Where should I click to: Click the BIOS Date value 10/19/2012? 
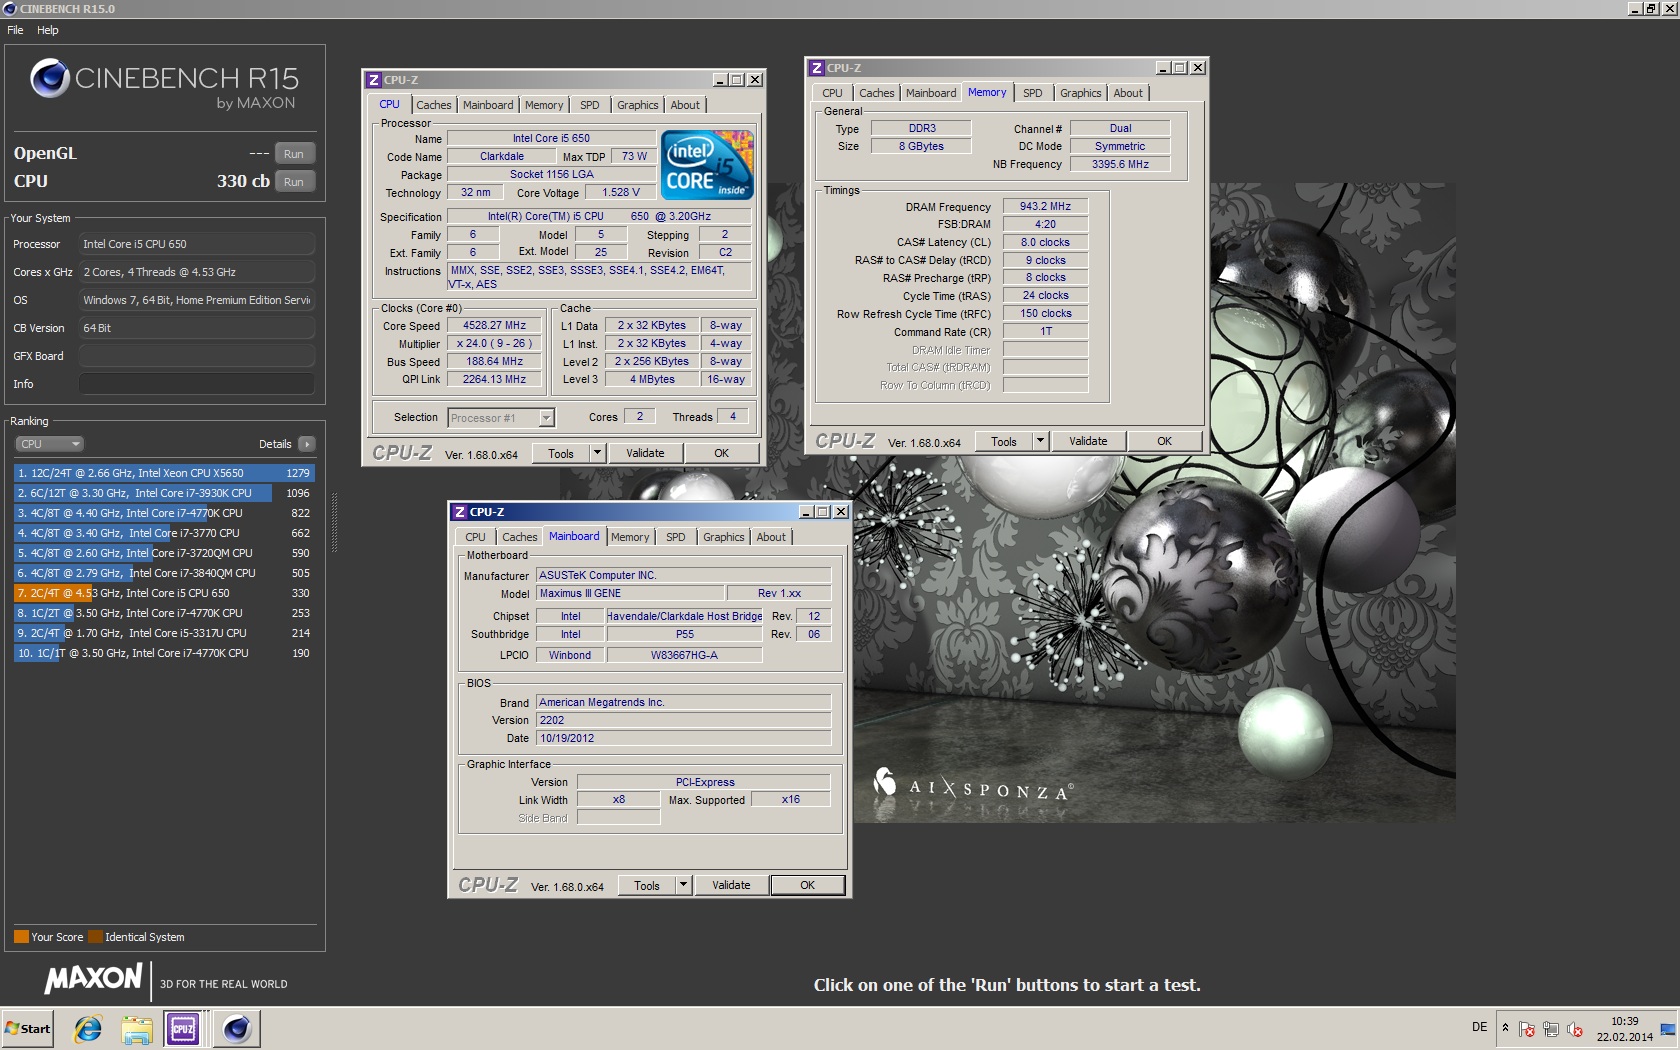point(683,738)
